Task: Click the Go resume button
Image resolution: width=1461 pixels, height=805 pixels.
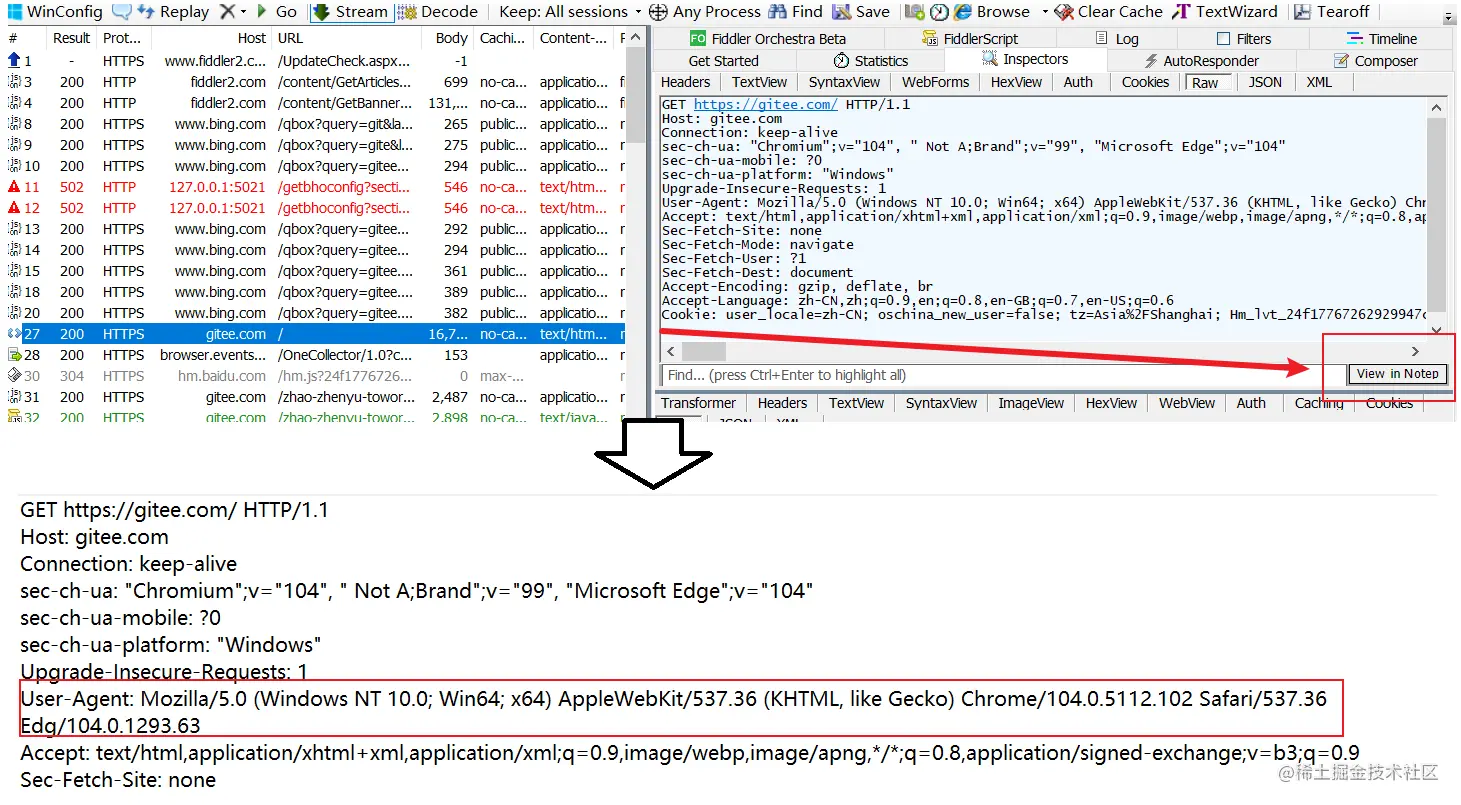Action: (276, 12)
